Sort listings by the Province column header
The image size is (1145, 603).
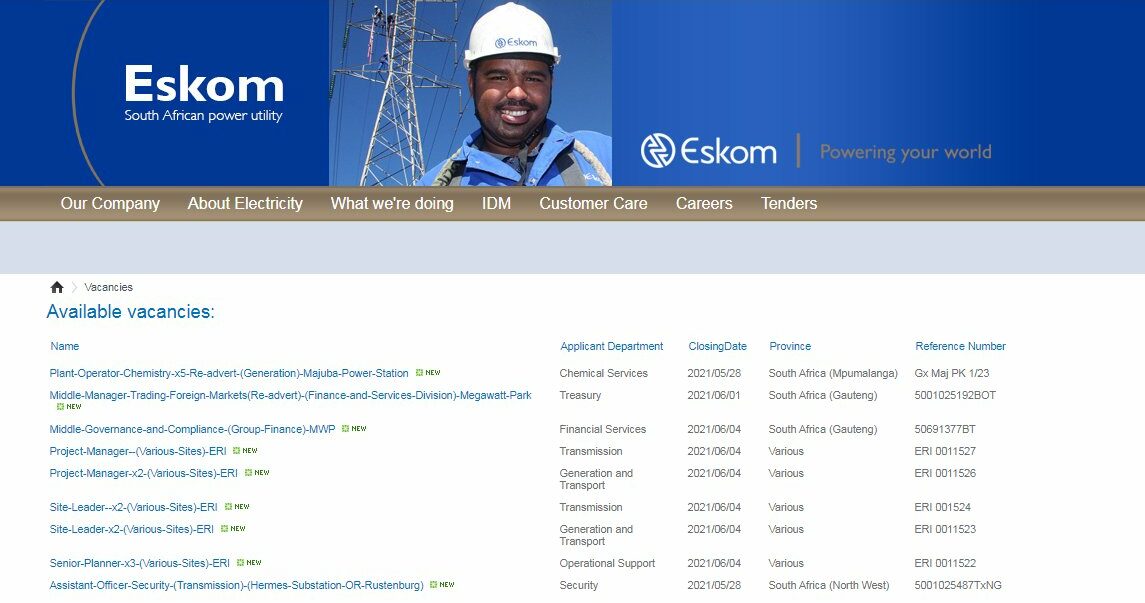click(x=790, y=346)
